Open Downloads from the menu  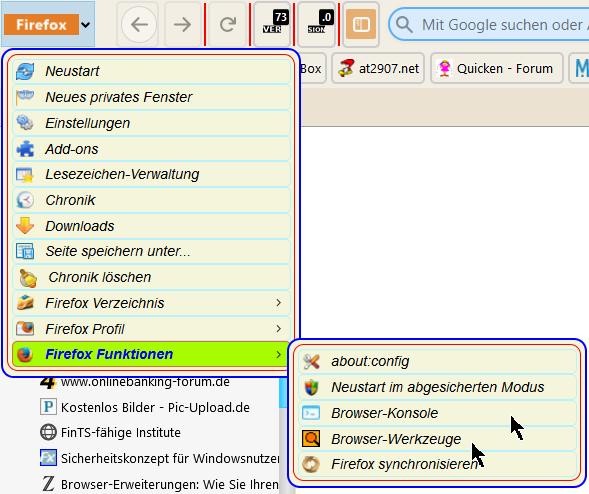coord(152,226)
